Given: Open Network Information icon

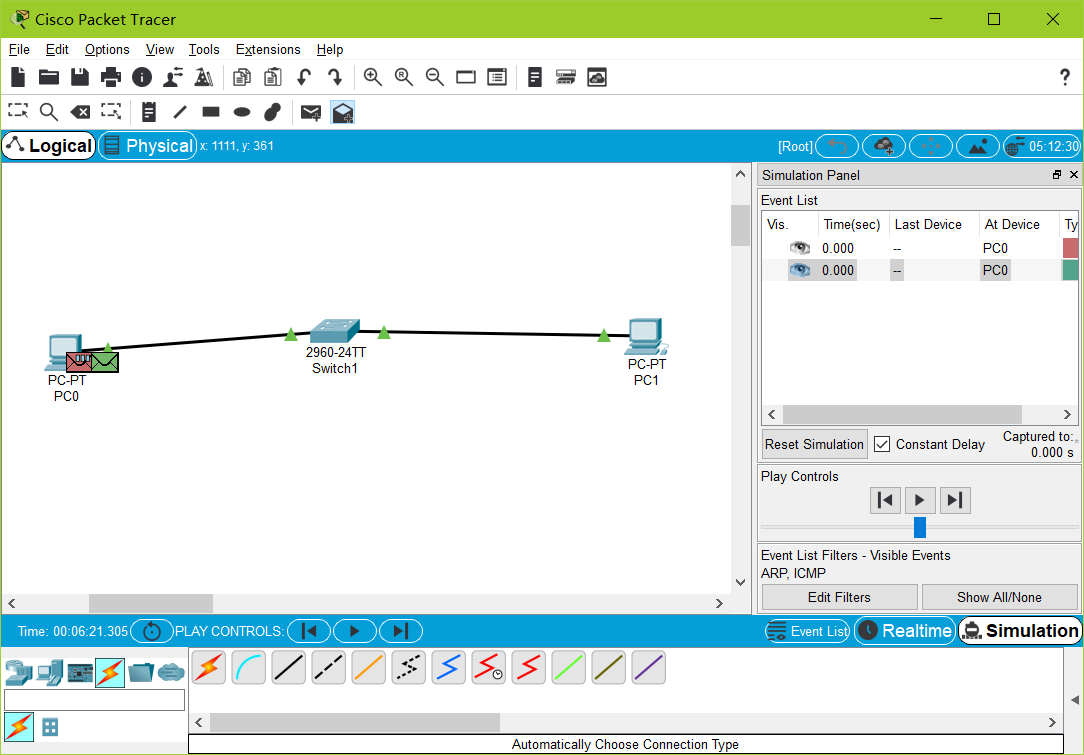Looking at the screenshot, I should 142,77.
